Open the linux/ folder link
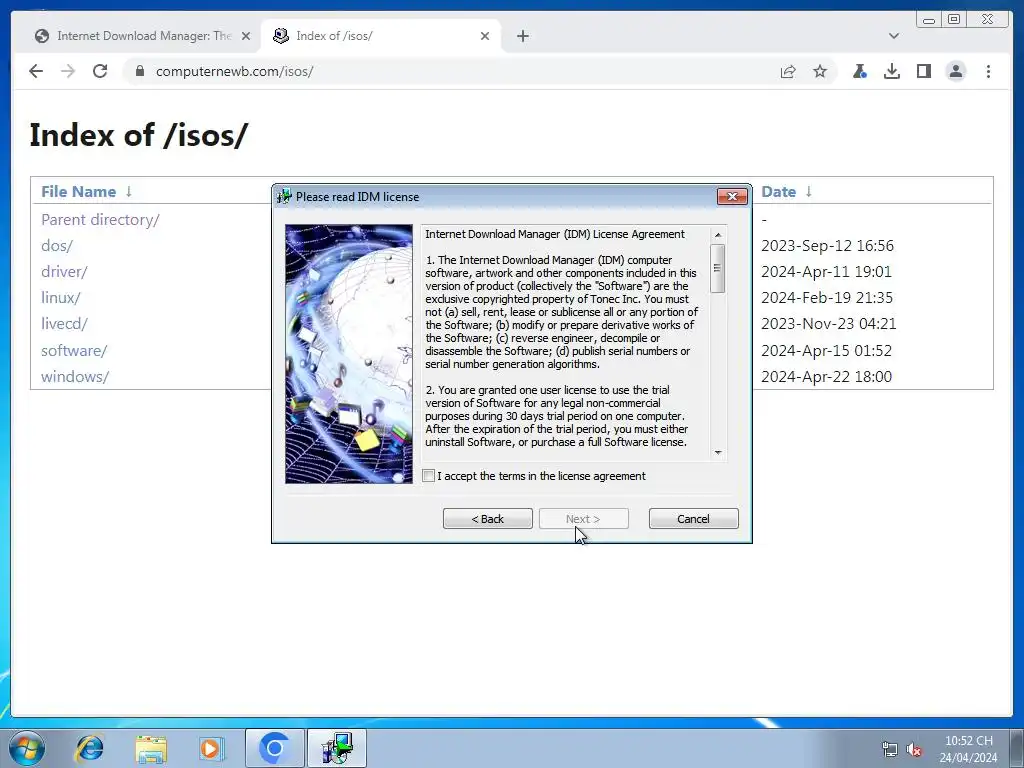The image size is (1024, 768). [61, 298]
